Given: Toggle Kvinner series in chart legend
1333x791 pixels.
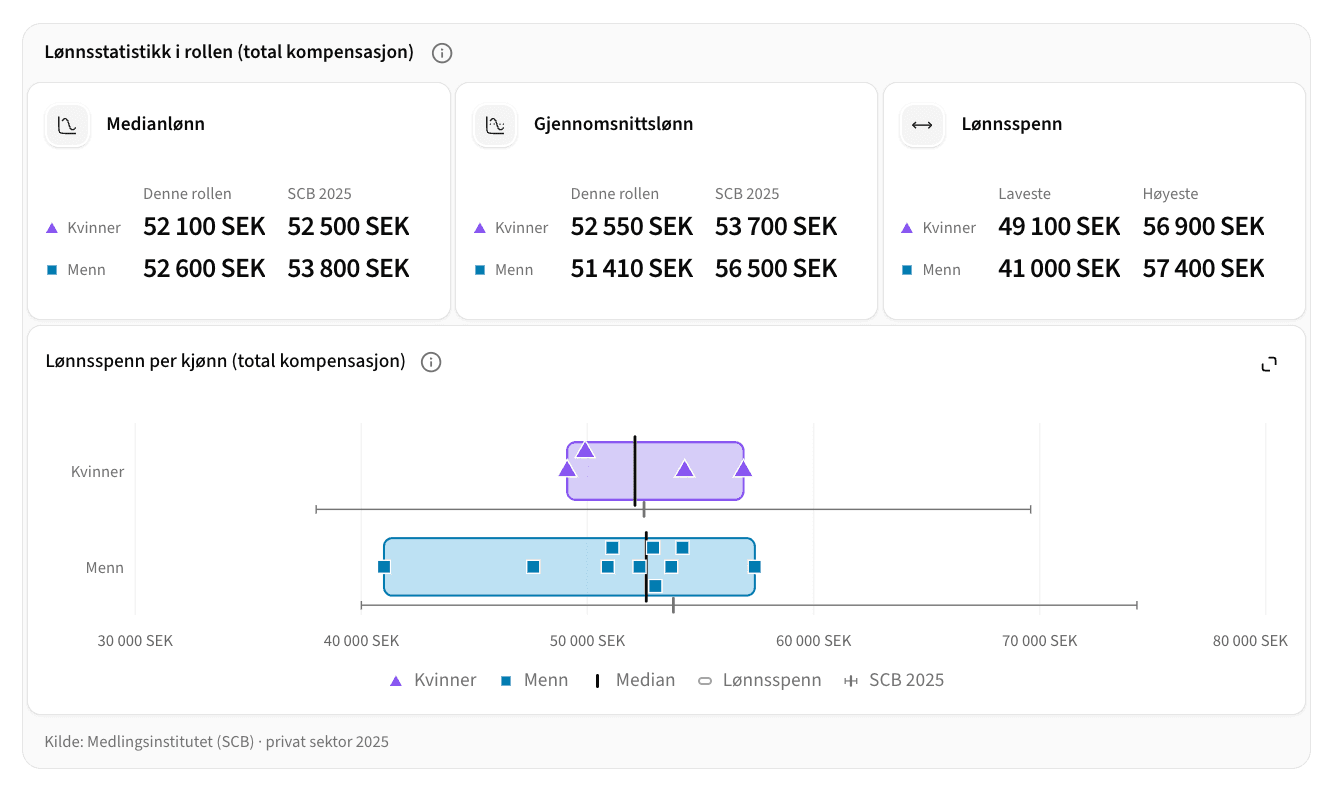Looking at the screenshot, I should tap(433, 680).
